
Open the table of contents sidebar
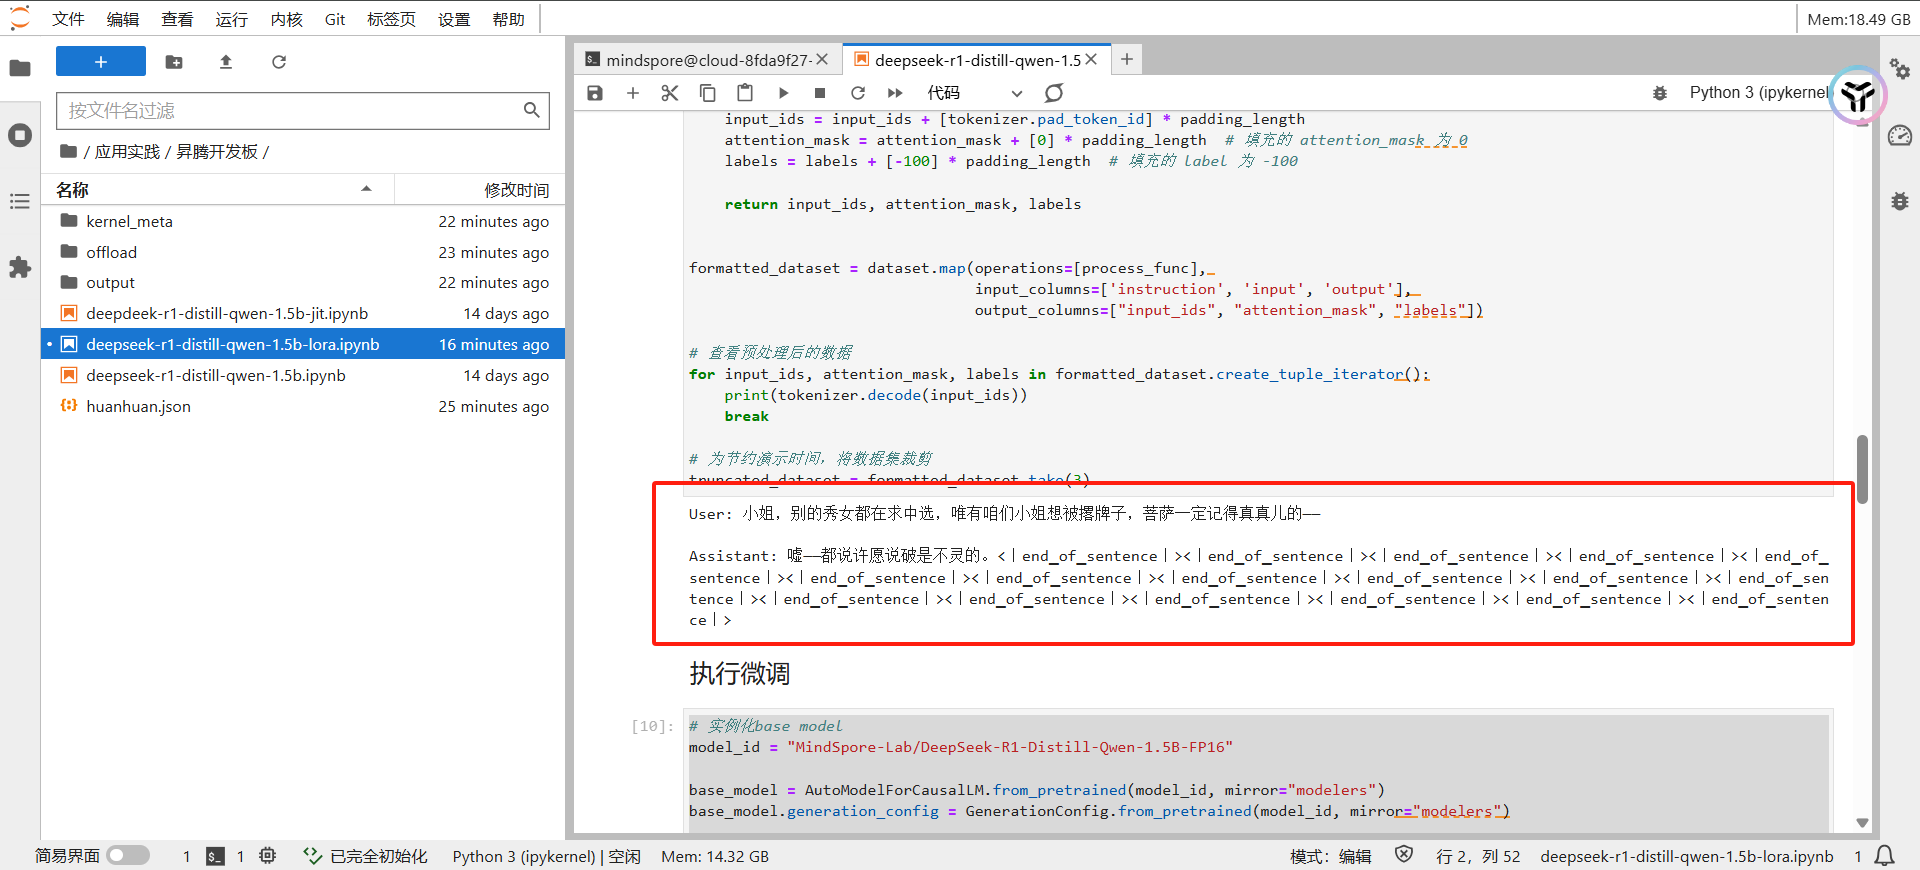tap(20, 201)
